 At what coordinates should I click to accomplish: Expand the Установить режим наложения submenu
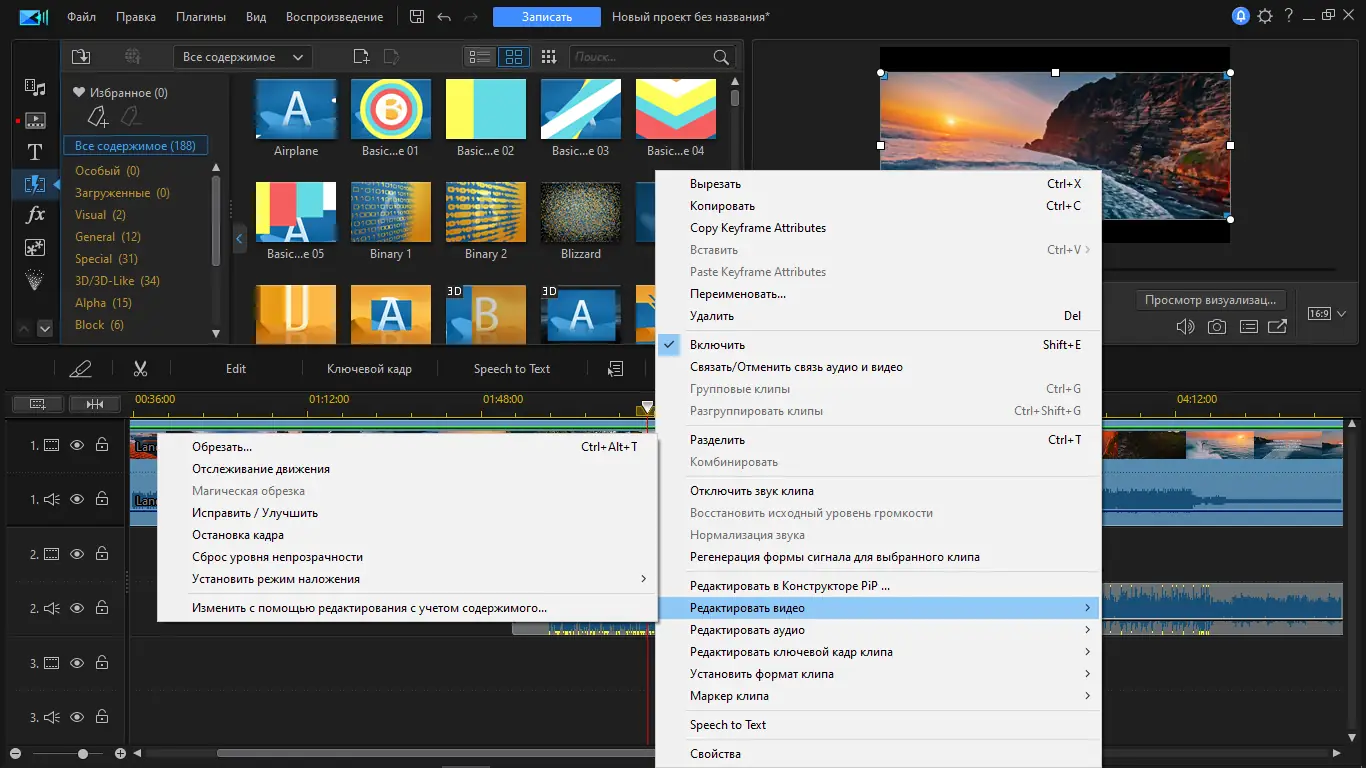[x=407, y=579]
